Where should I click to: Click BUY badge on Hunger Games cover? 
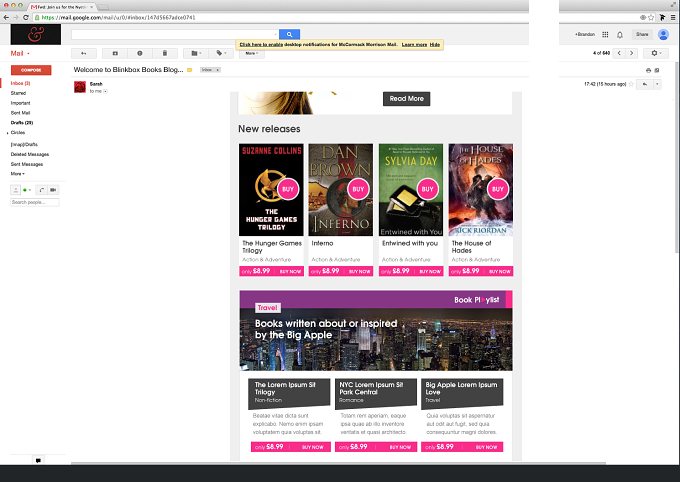pos(288,189)
